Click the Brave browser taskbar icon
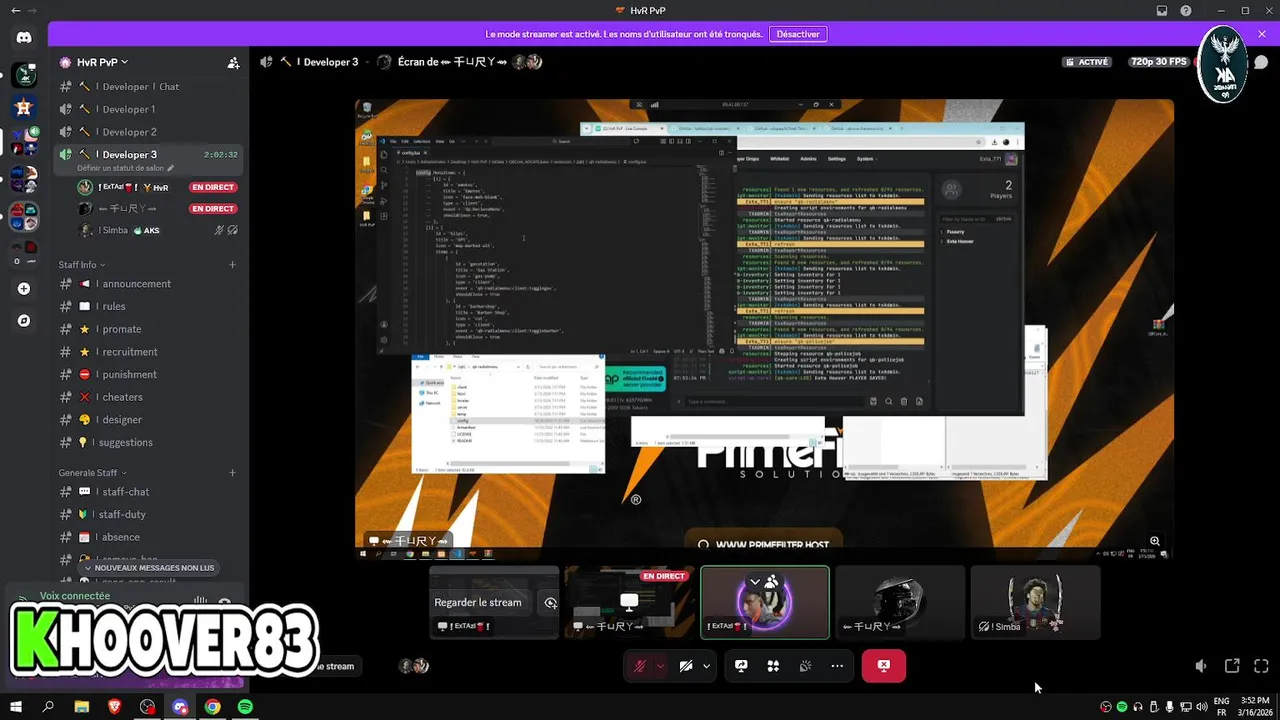 click(x=114, y=707)
